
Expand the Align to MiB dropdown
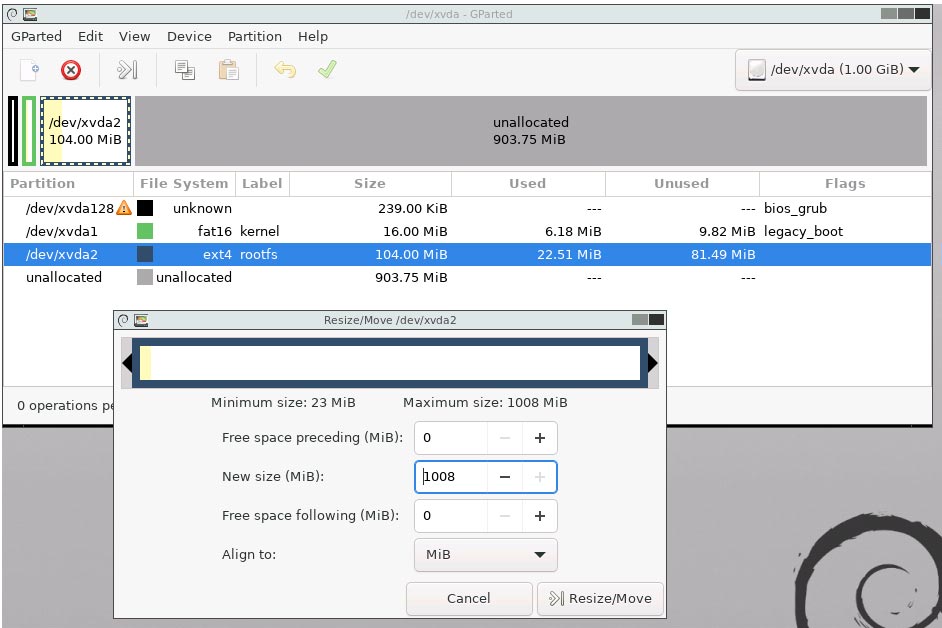pos(485,555)
